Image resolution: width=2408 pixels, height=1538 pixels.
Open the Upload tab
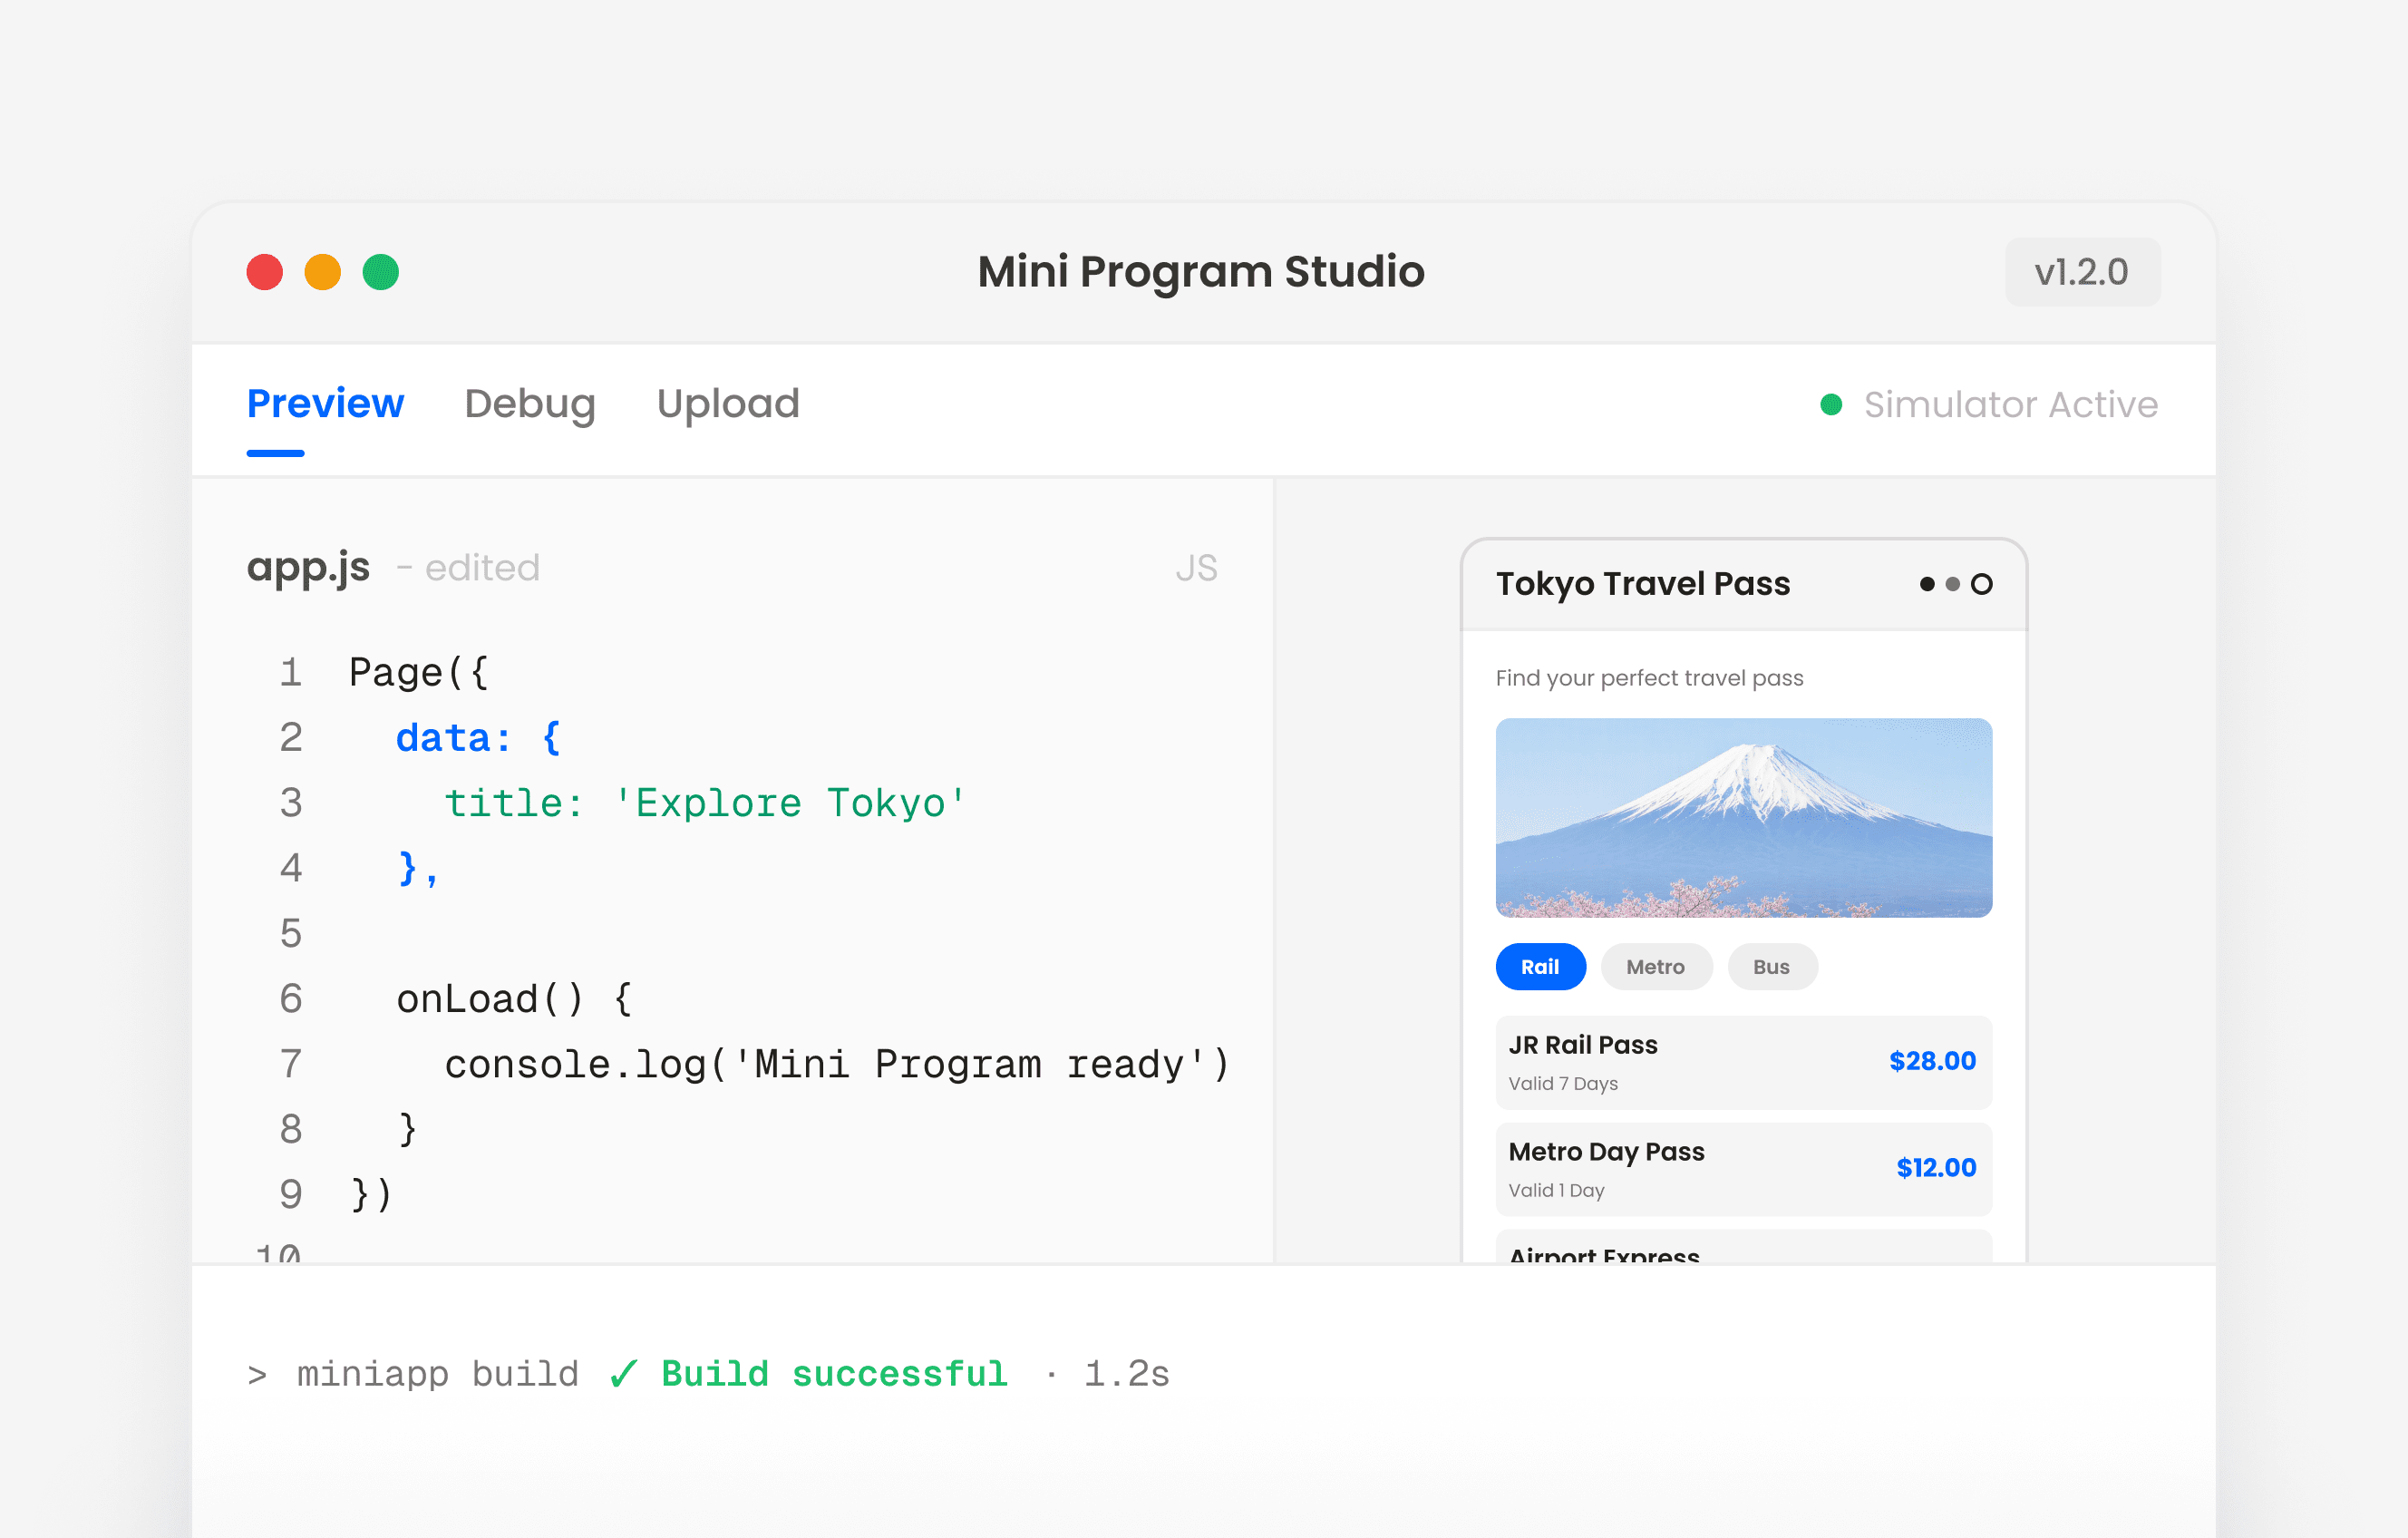pyautogui.click(x=728, y=404)
